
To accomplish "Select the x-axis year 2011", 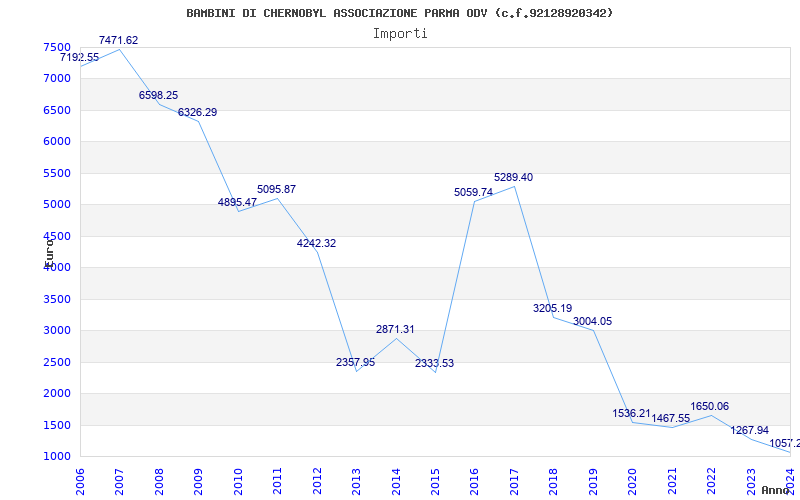I will [277, 482].
